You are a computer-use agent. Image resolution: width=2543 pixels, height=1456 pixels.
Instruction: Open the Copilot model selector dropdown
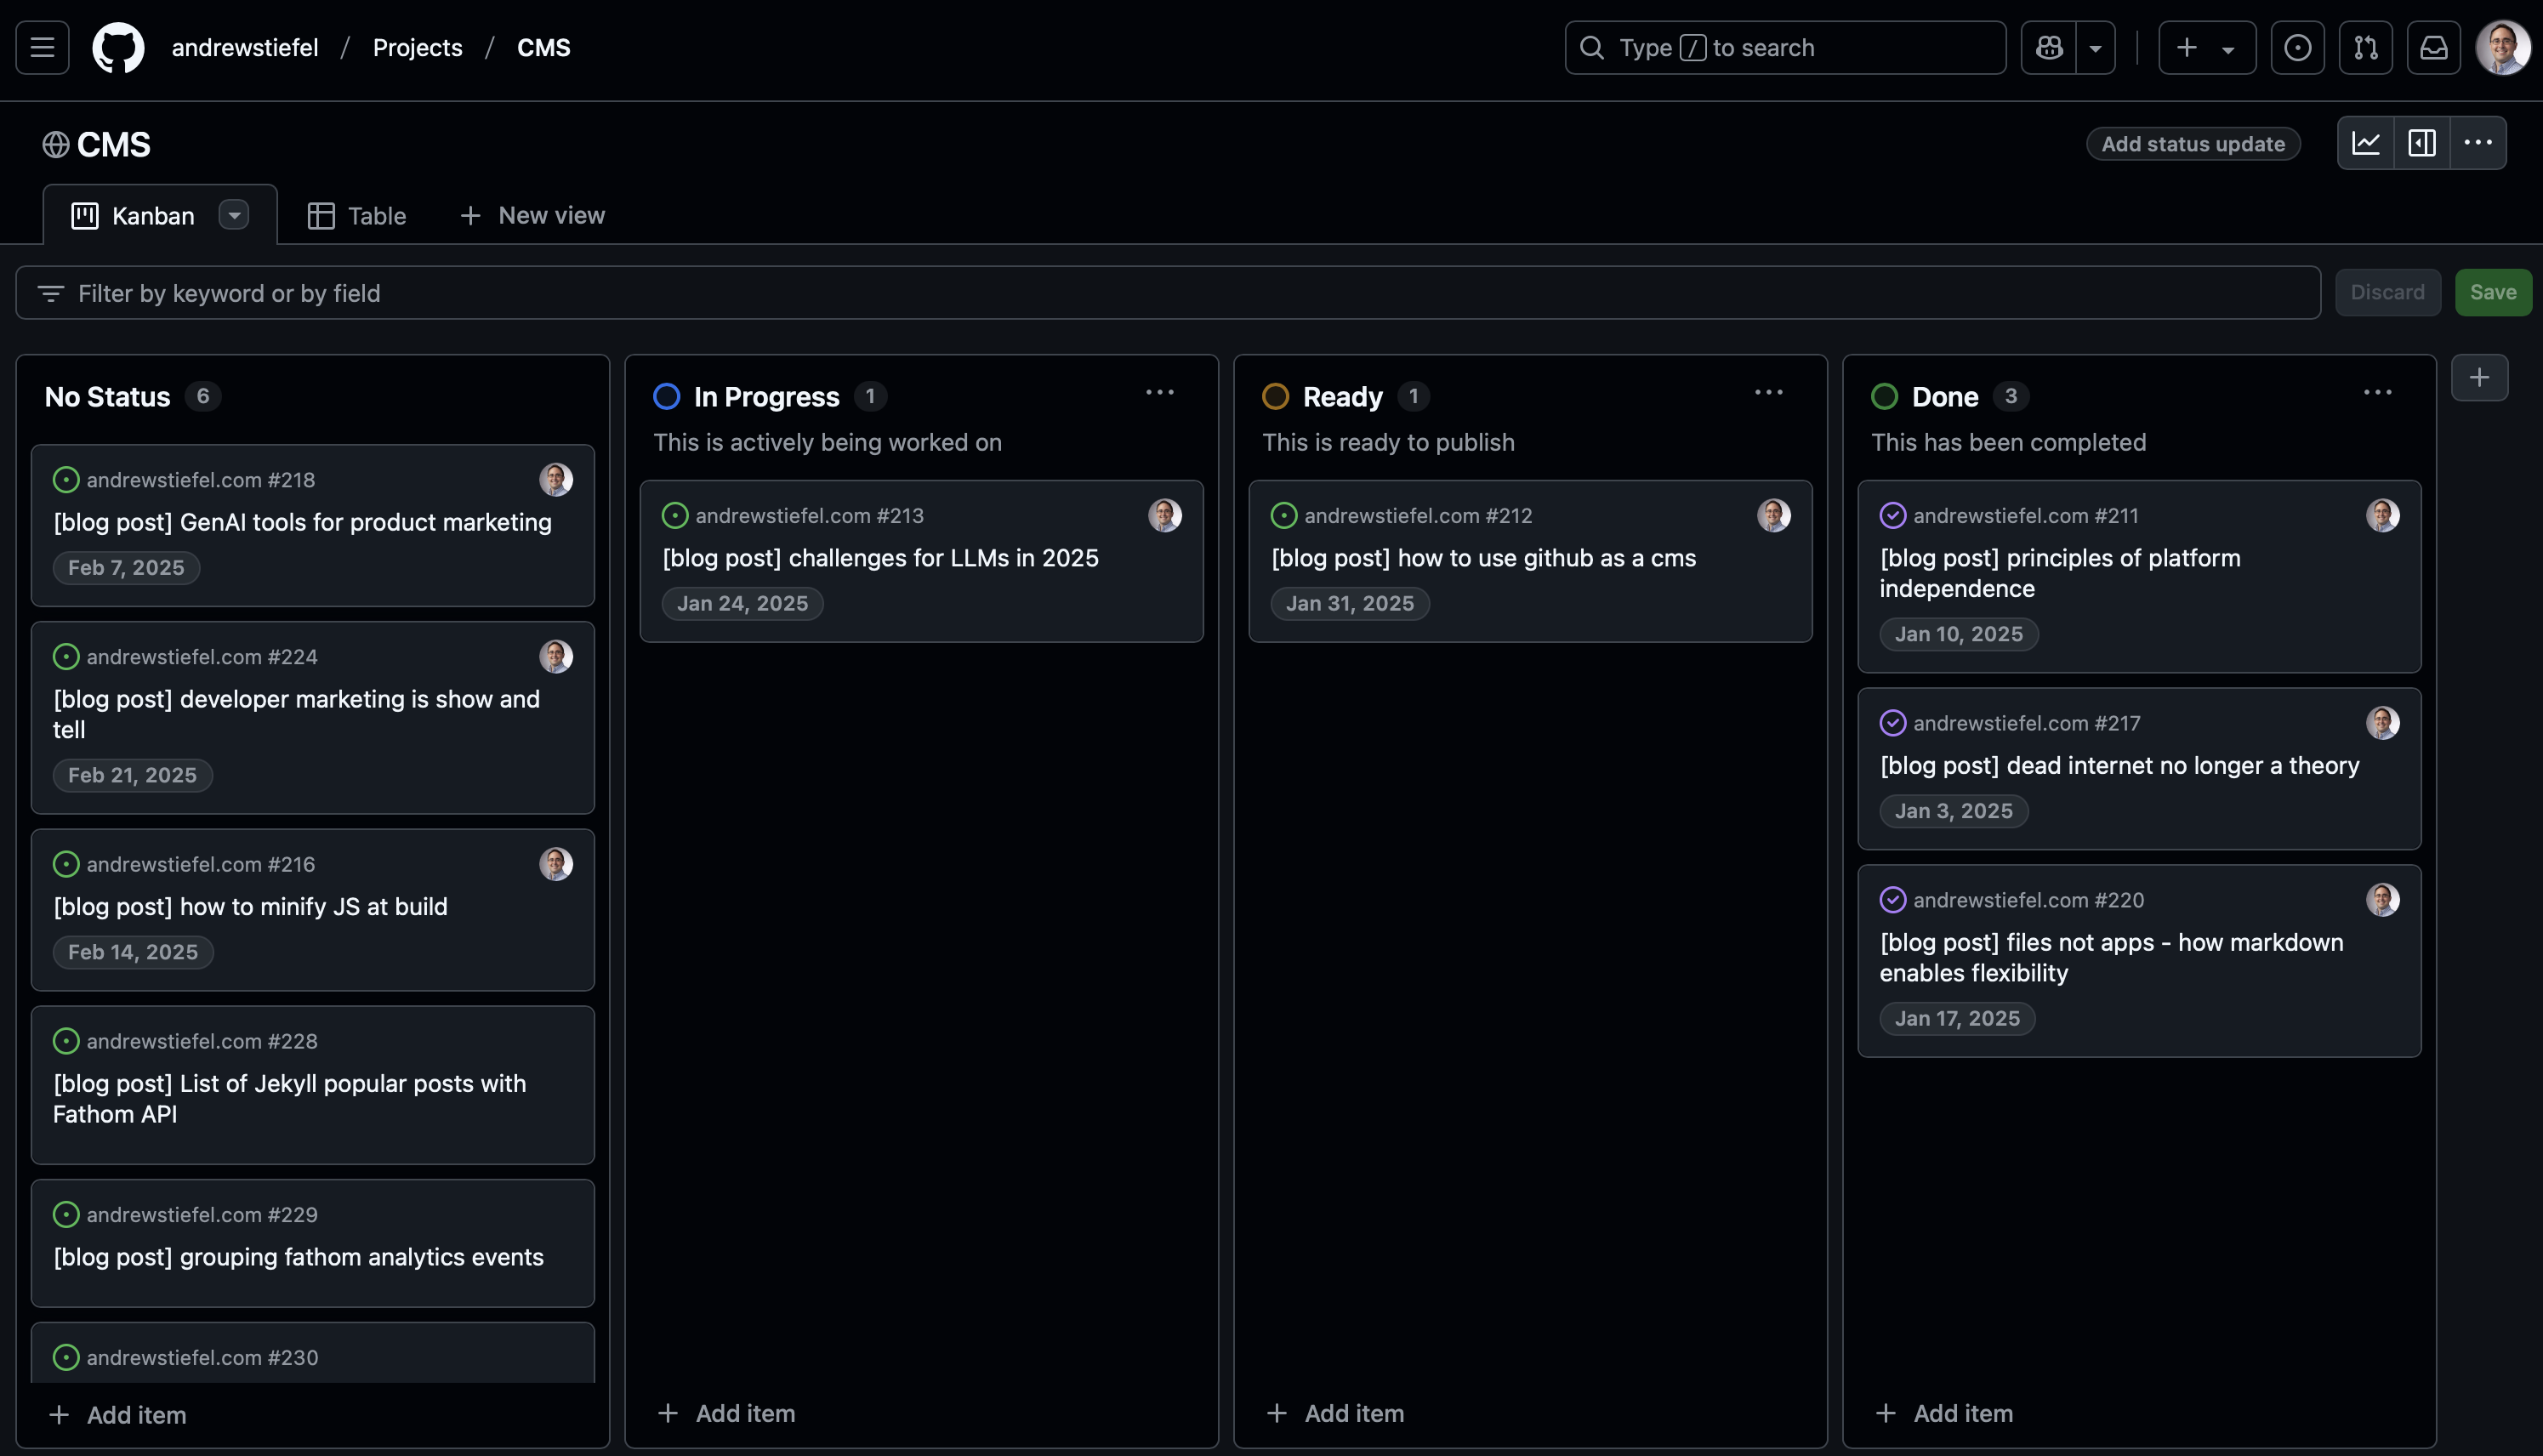[x=2094, y=47]
